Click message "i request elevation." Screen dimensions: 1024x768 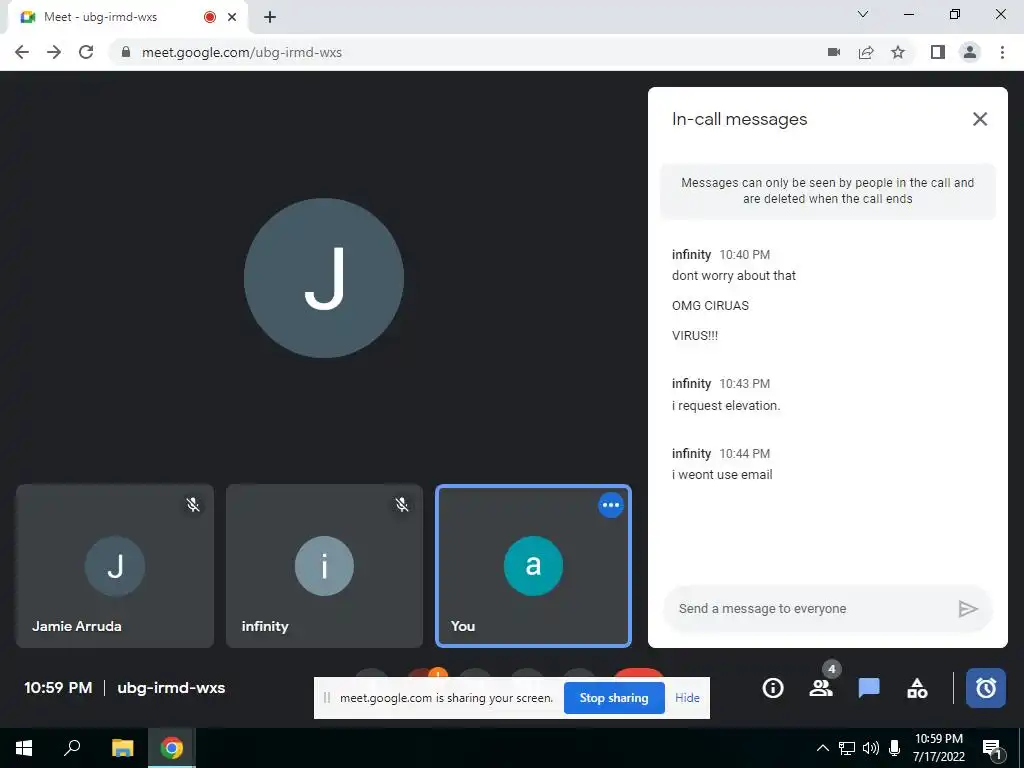[726, 406]
